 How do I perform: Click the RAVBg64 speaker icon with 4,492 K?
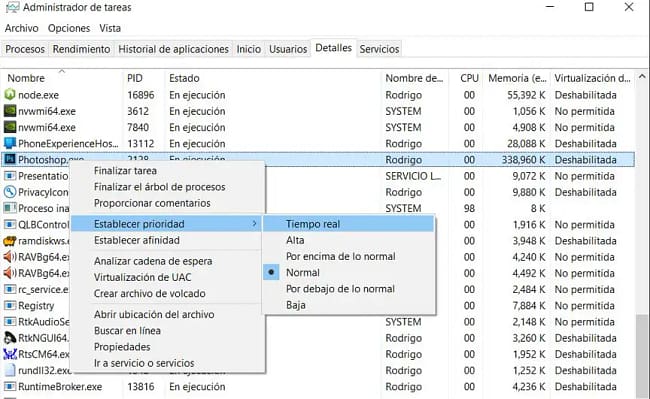pos(10,273)
